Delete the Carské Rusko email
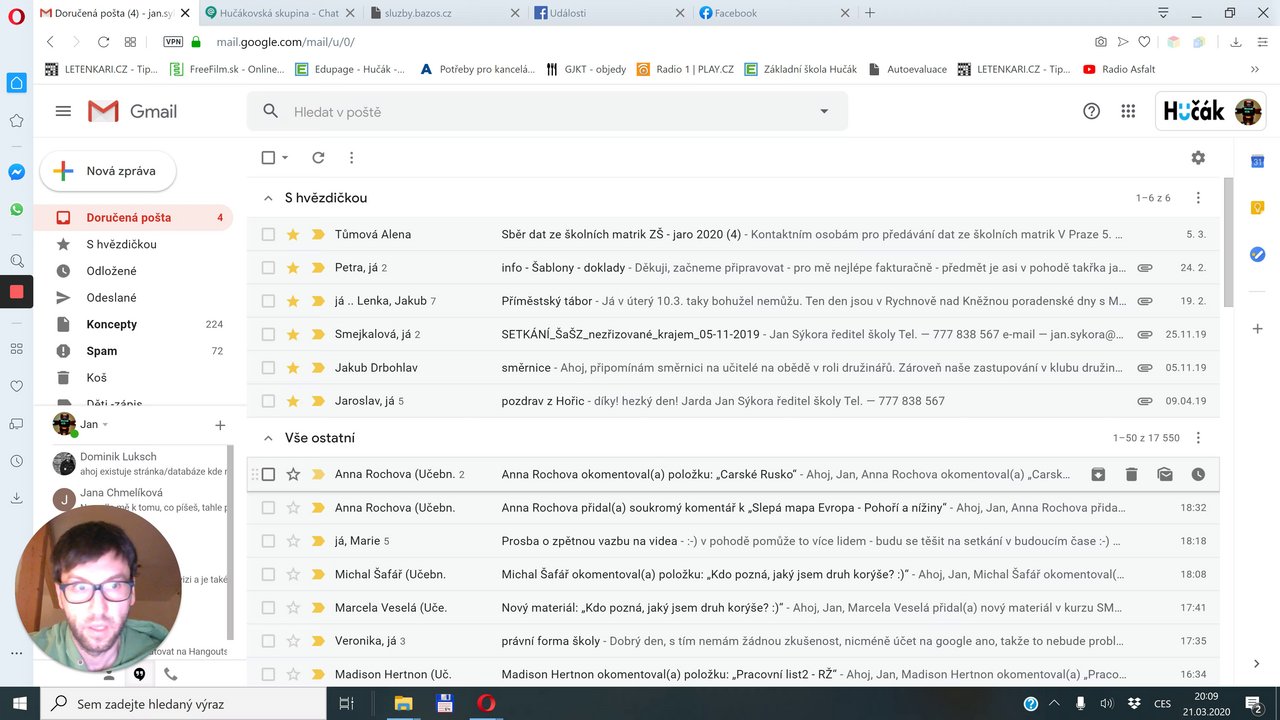1280x720 pixels. pos(1131,474)
